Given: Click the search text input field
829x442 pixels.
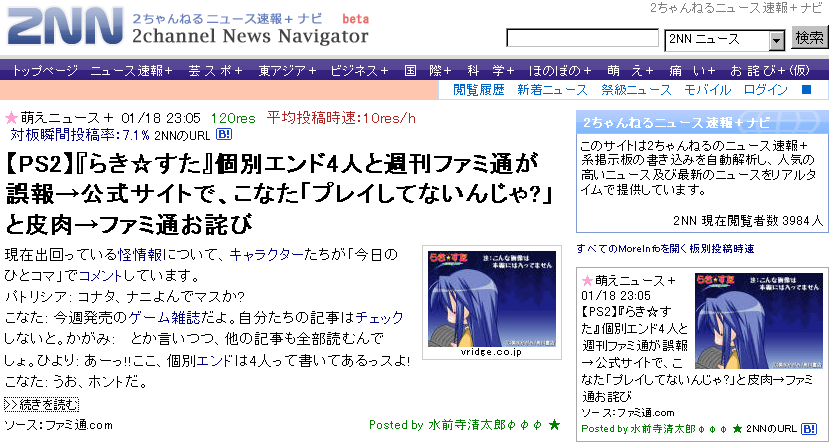Looking at the screenshot, I should click(x=582, y=39).
